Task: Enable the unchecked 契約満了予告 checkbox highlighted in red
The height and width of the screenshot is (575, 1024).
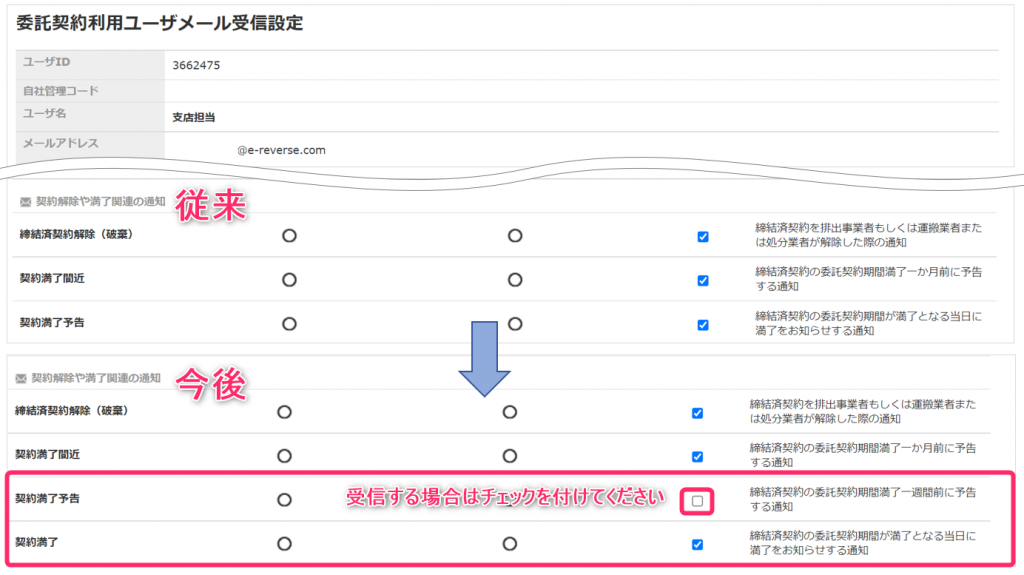Action: (x=697, y=500)
